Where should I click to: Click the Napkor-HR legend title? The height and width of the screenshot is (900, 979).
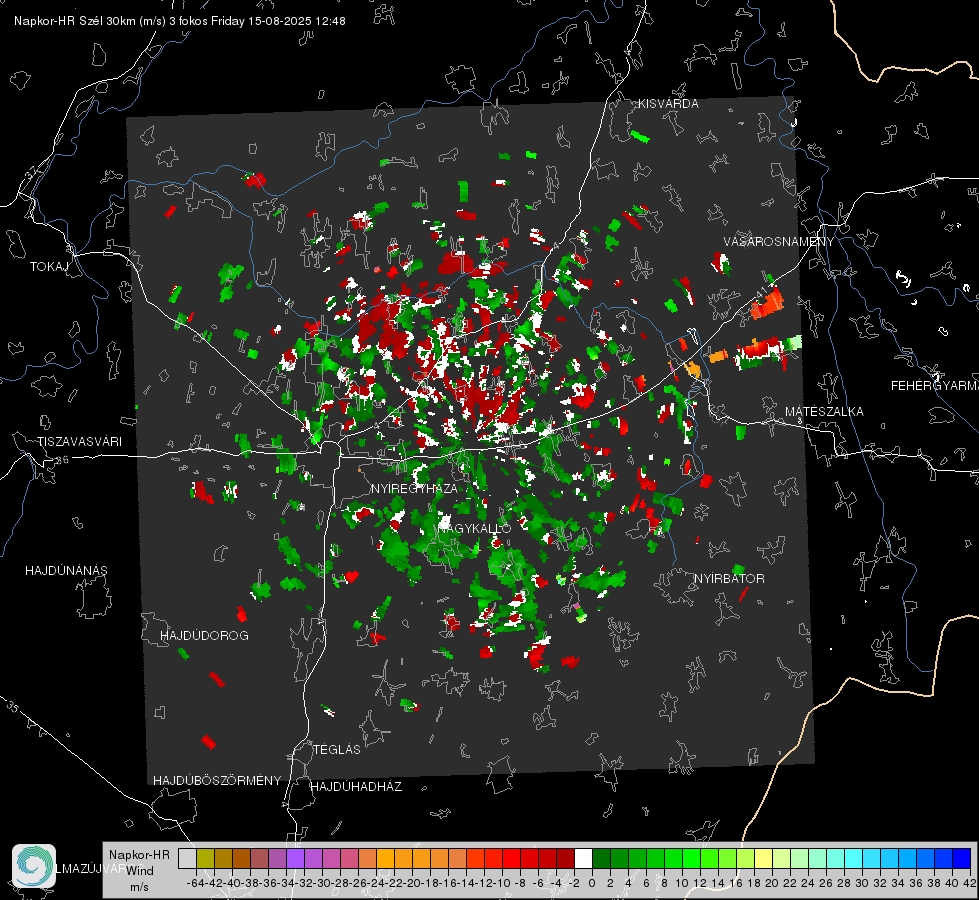coord(139,855)
